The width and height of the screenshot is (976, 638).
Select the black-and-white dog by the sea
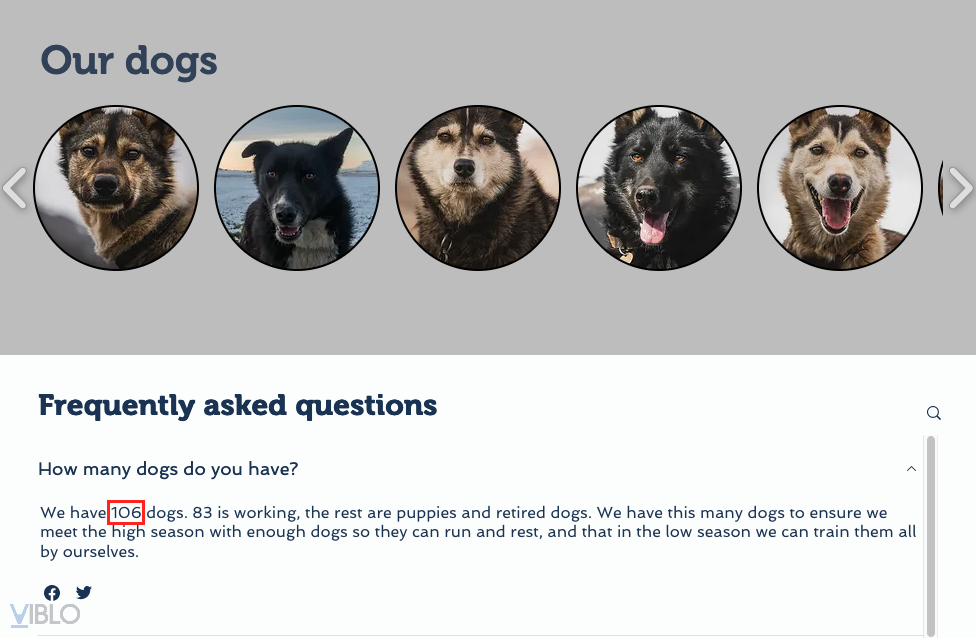click(x=297, y=188)
